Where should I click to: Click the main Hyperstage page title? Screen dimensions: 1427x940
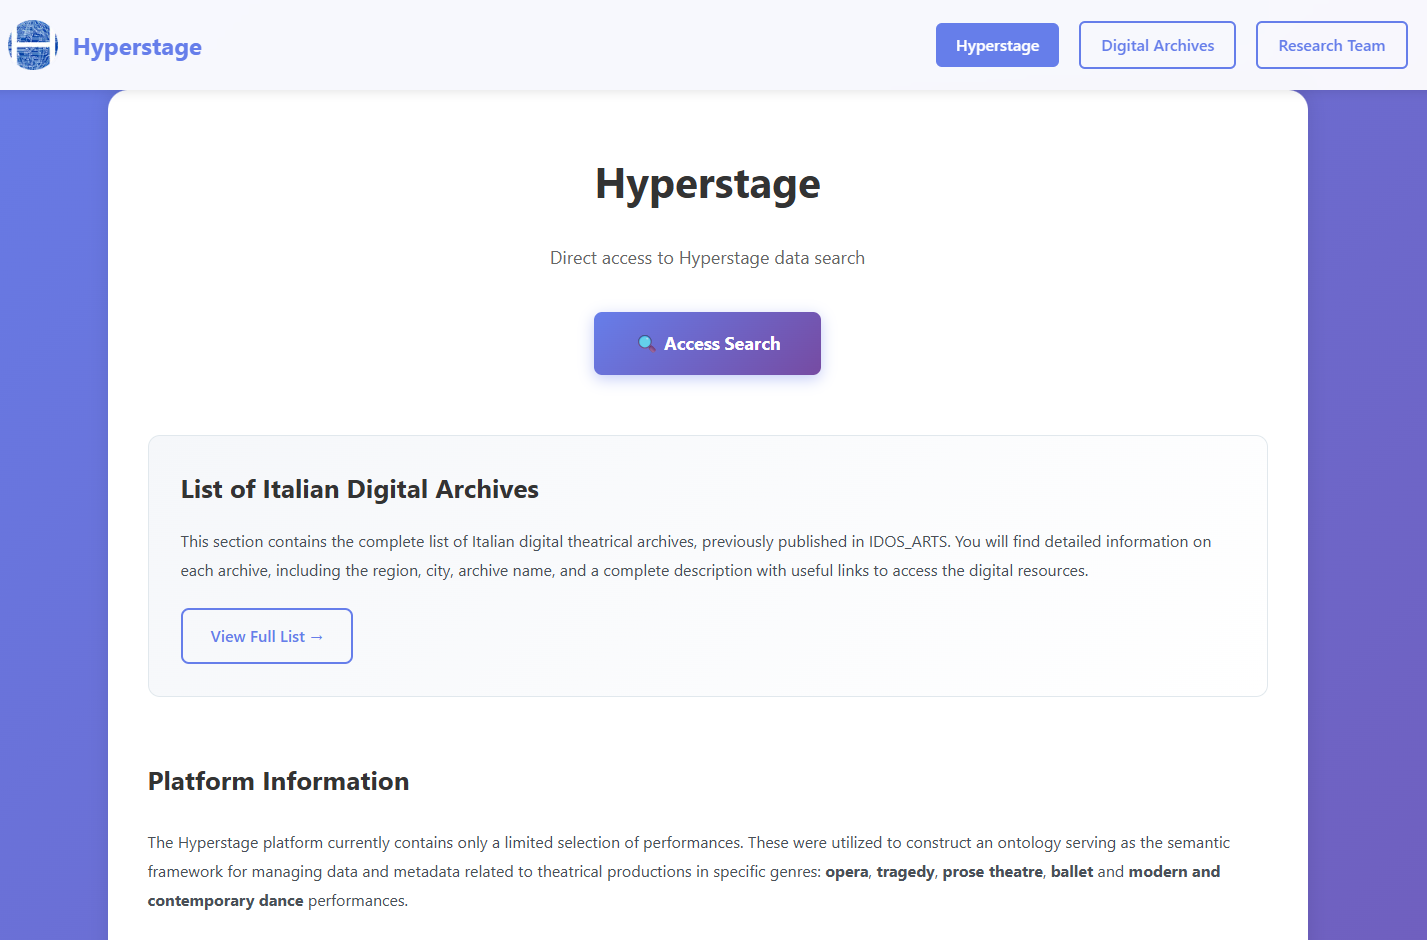point(707,184)
